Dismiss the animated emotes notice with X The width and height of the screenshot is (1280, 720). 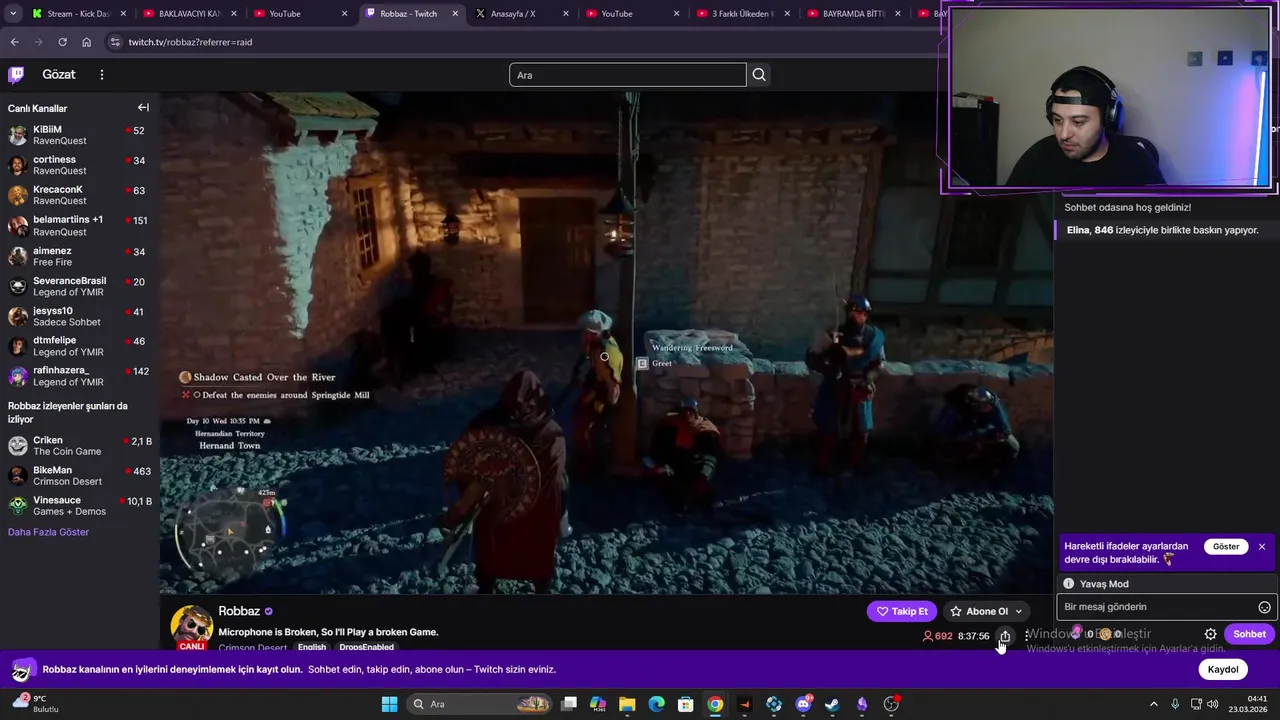pyautogui.click(x=1262, y=547)
